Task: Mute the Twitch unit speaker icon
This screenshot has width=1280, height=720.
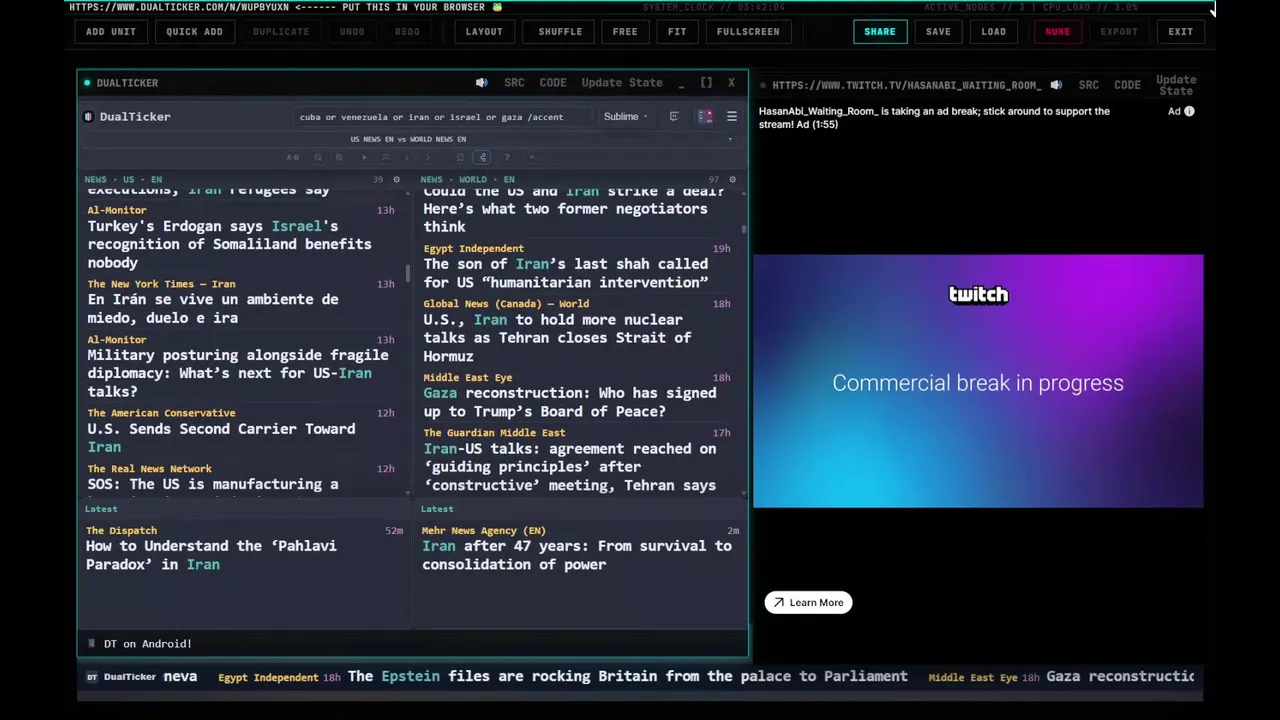Action: coord(1056,85)
